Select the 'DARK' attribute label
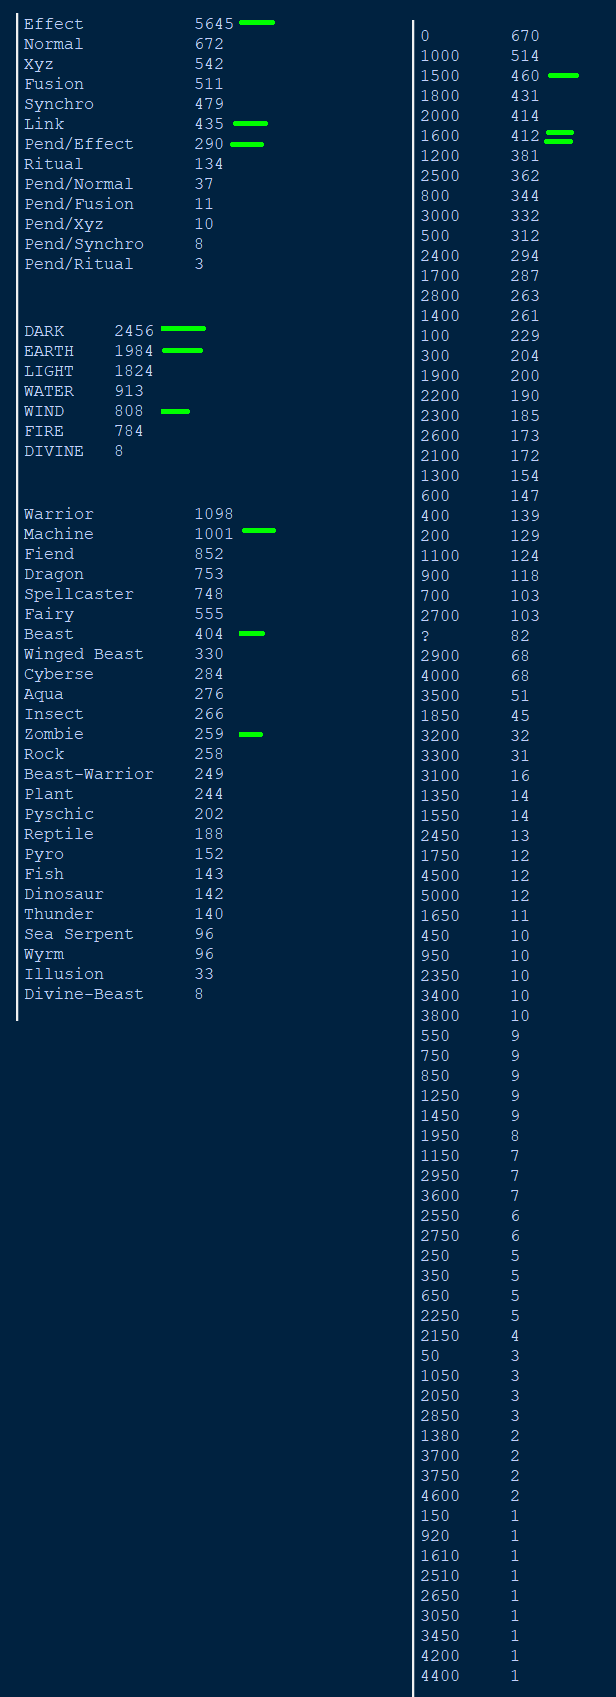Image resolution: width=616 pixels, height=1697 pixels. tap(44, 331)
